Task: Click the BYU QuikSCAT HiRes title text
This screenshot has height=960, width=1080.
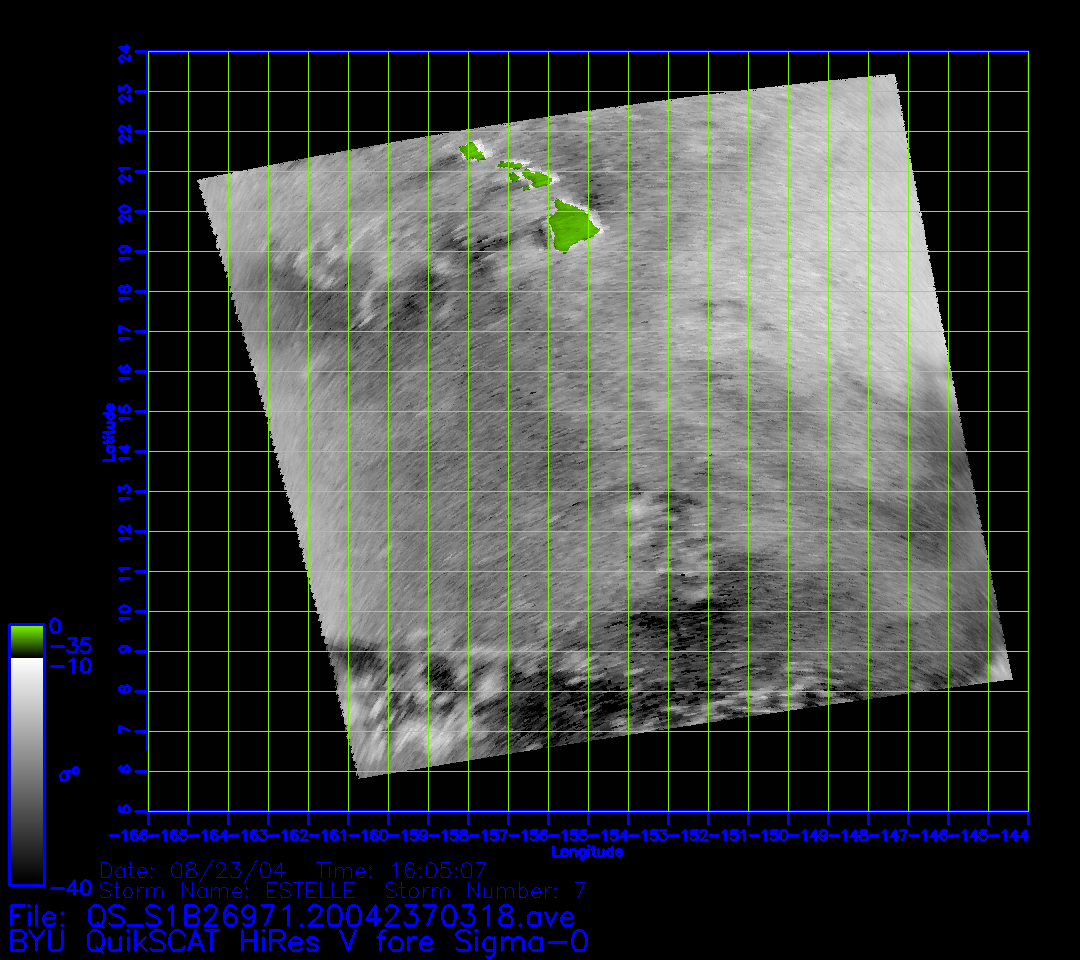Action: click(x=298, y=942)
